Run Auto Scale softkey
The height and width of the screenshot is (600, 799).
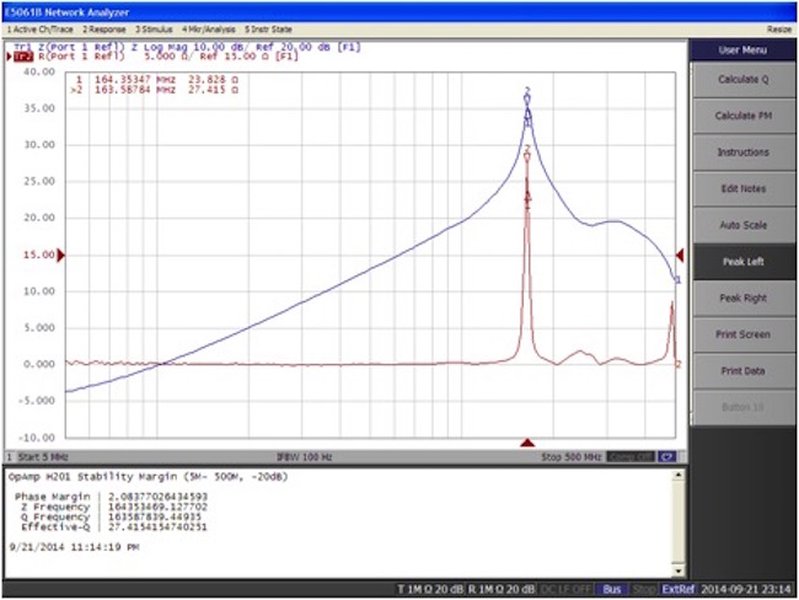[x=743, y=225]
